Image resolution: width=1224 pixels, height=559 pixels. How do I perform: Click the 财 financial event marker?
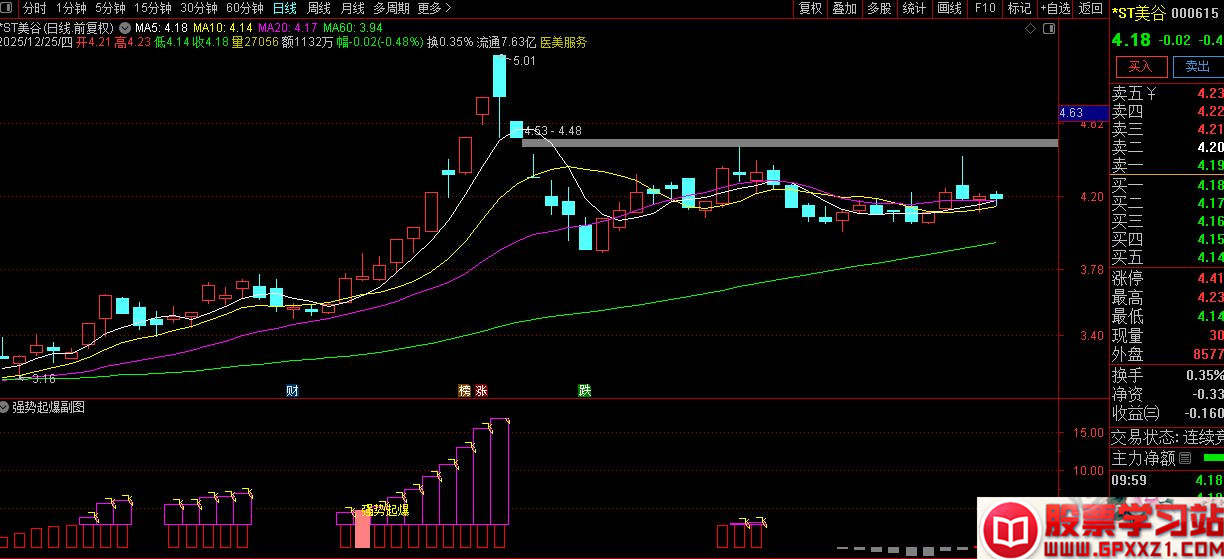click(x=292, y=390)
